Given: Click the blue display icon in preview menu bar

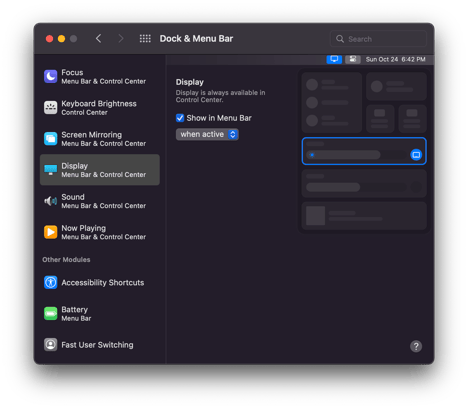Looking at the screenshot, I should click(x=334, y=59).
